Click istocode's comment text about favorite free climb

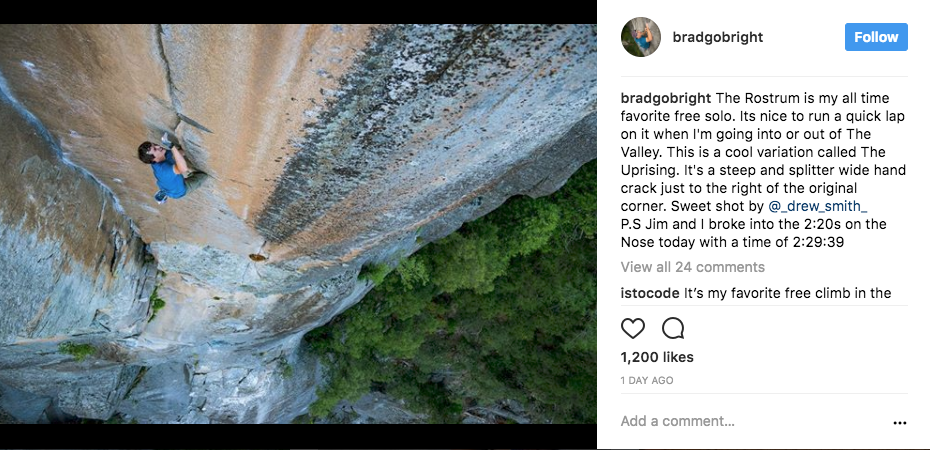tap(787, 293)
